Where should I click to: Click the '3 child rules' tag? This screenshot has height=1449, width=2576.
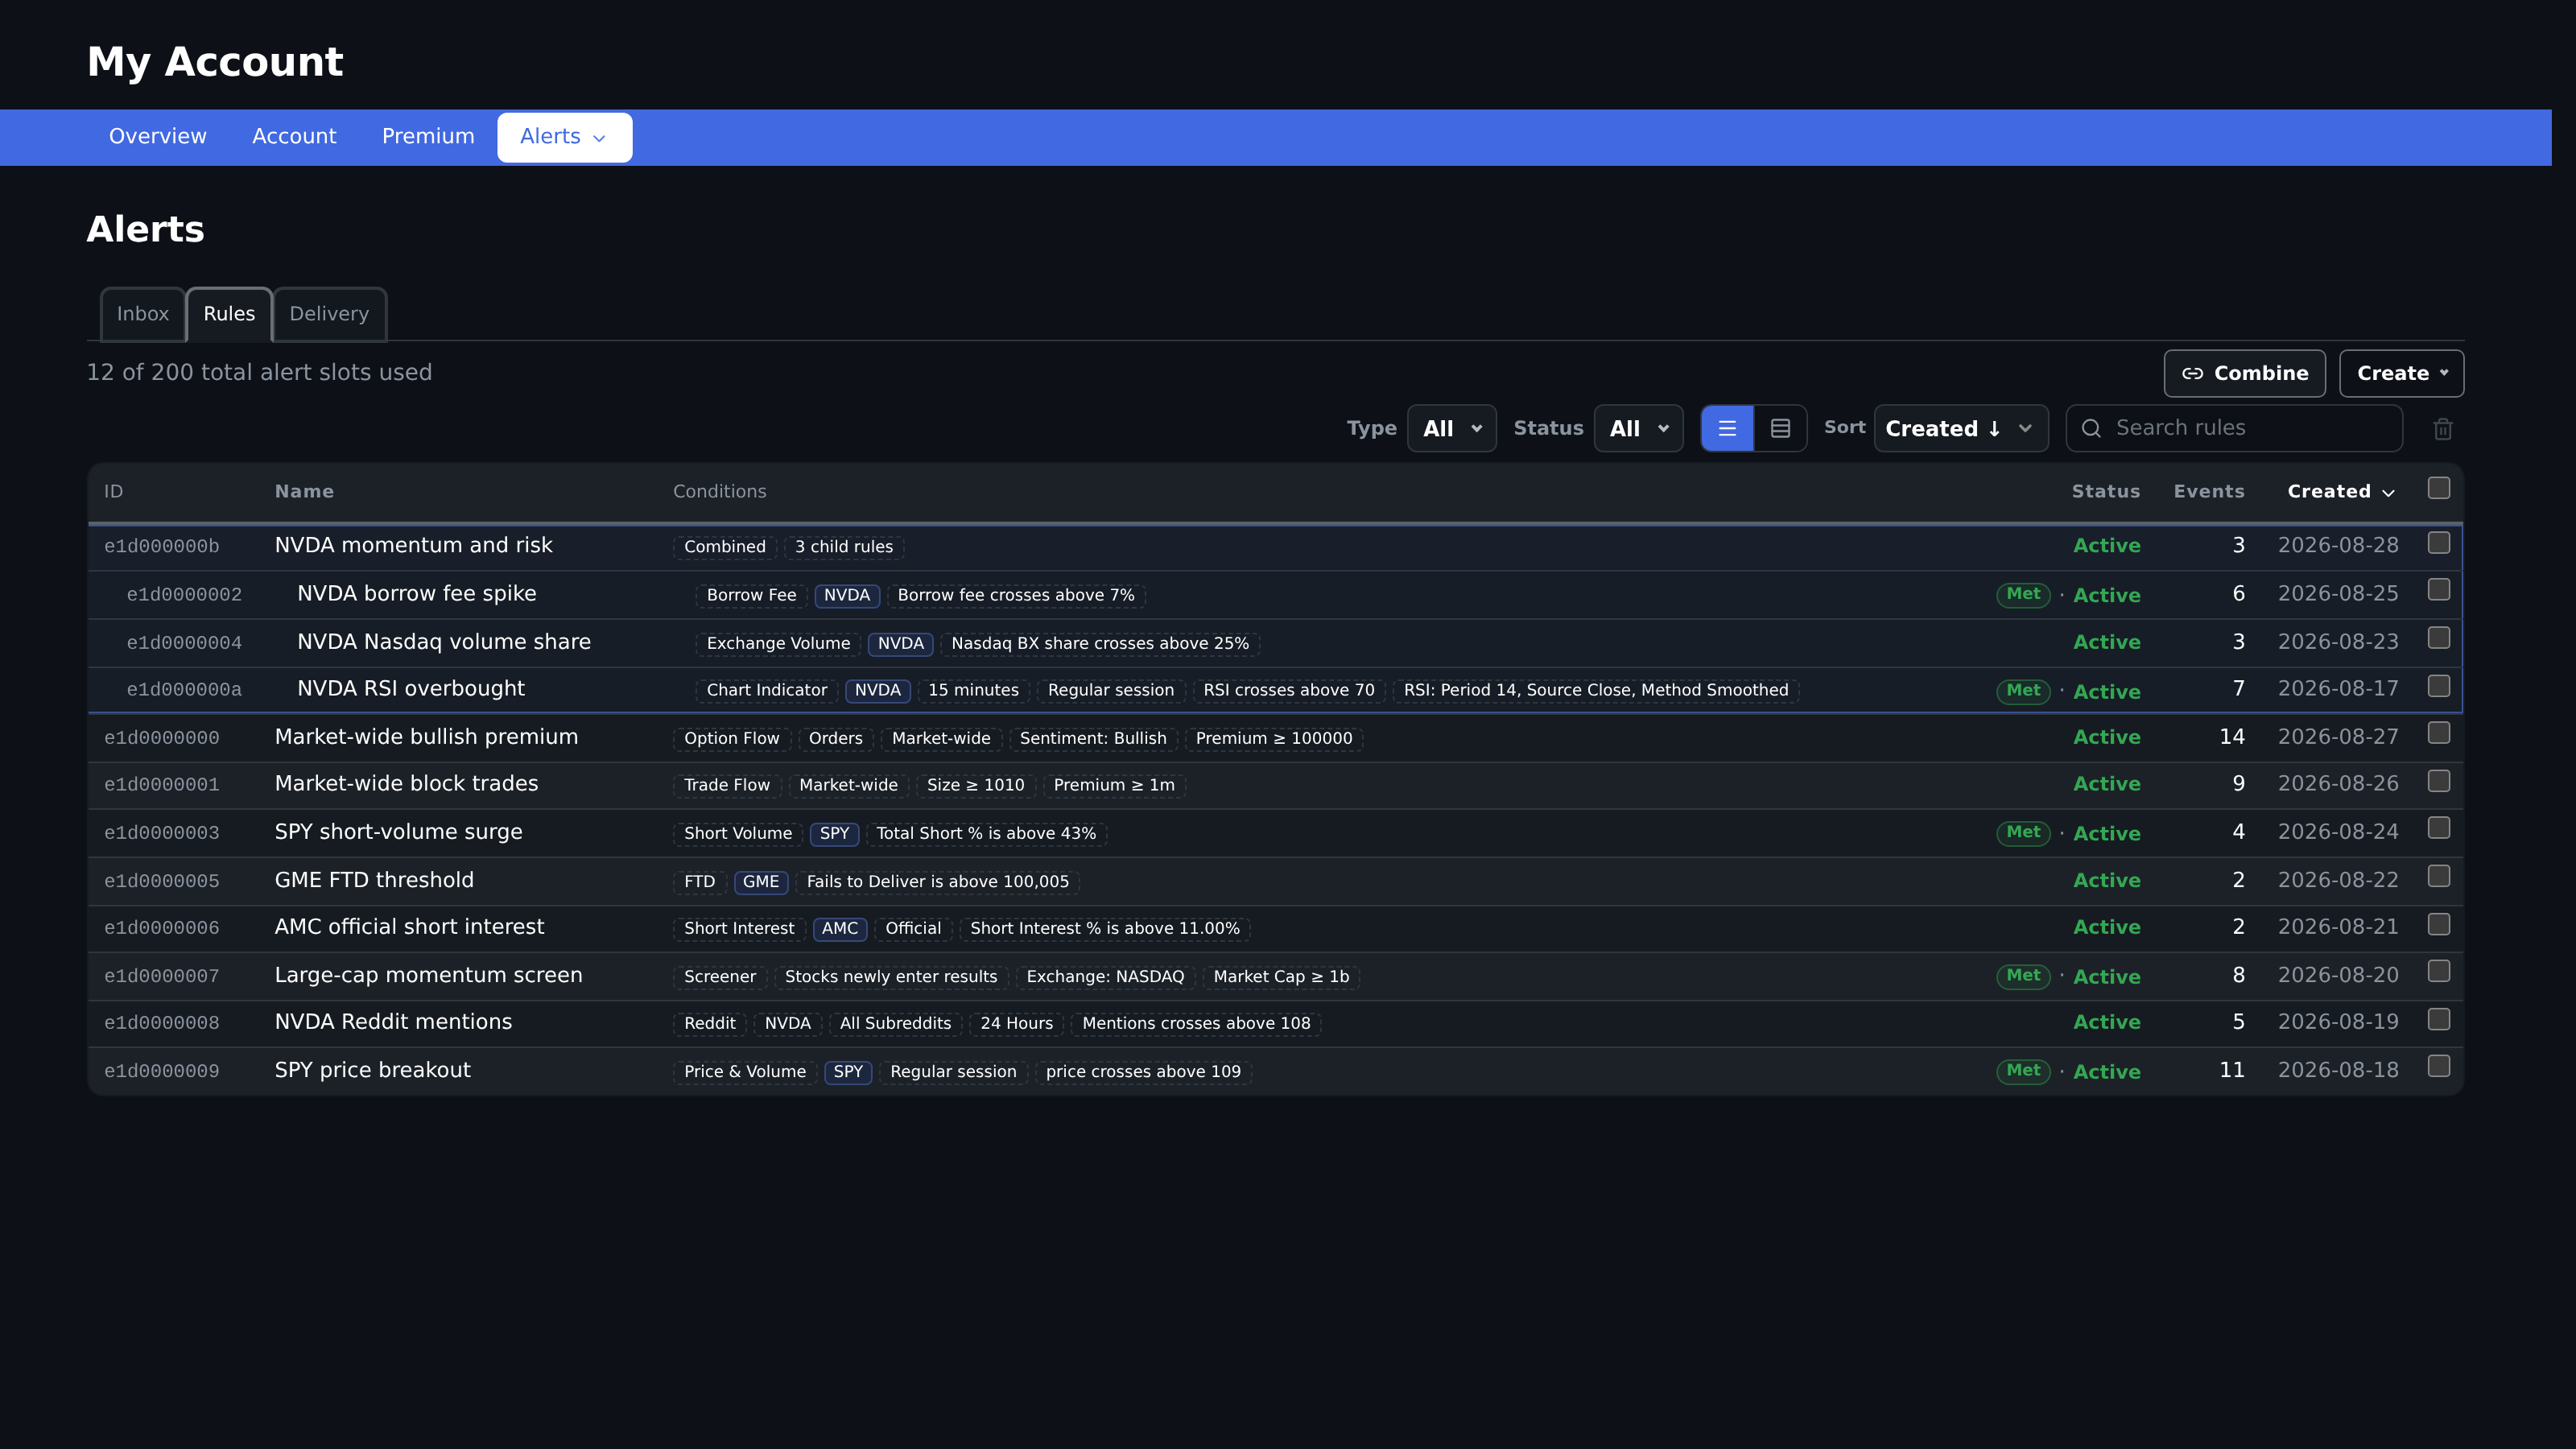pyautogui.click(x=844, y=547)
